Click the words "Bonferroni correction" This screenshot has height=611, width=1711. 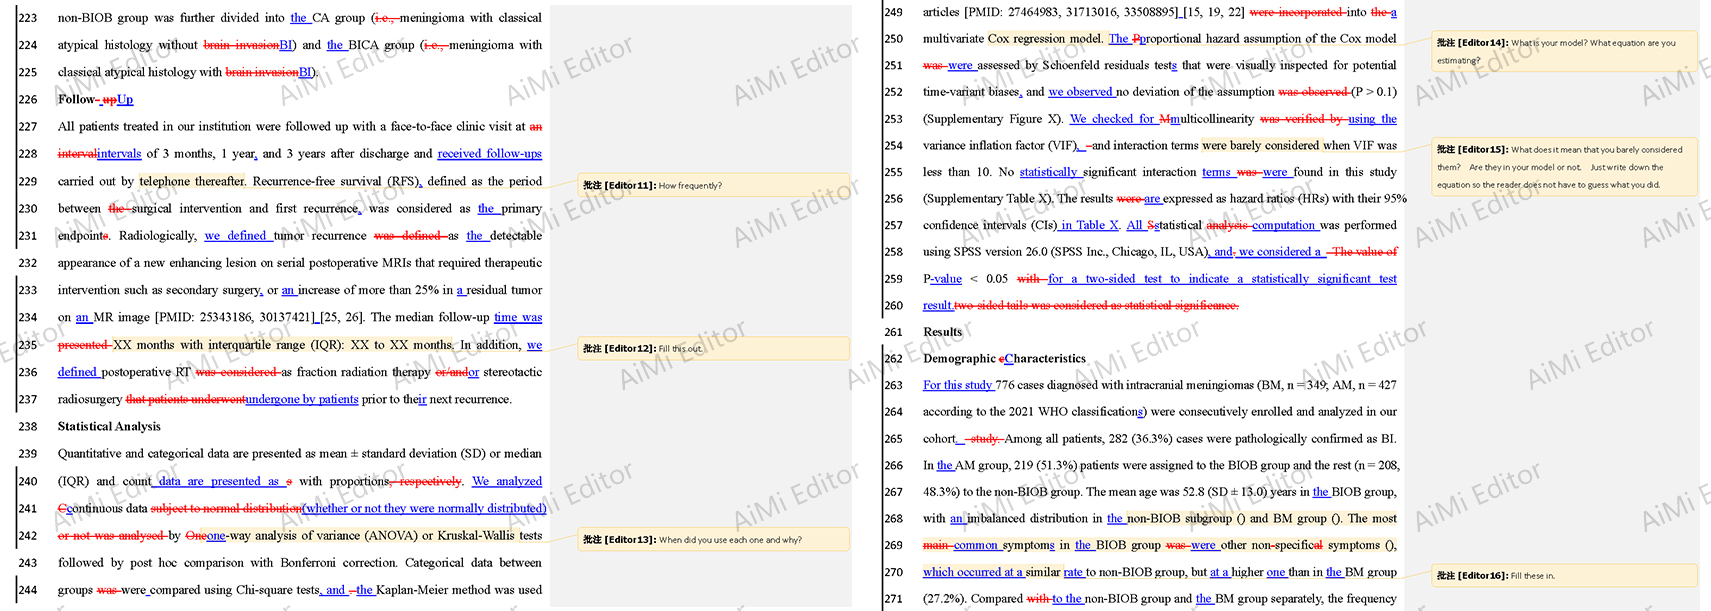337,563
